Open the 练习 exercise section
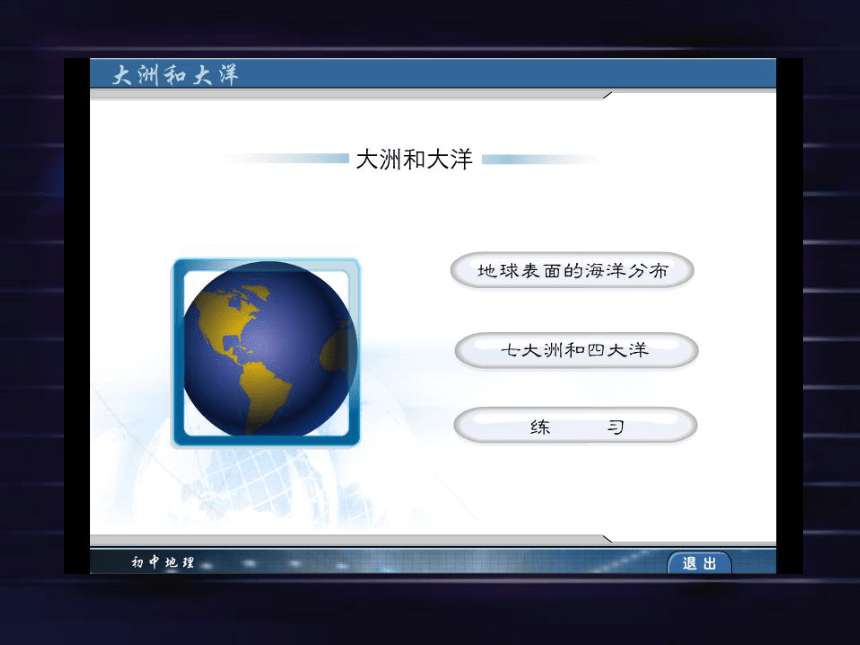 tap(575, 426)
